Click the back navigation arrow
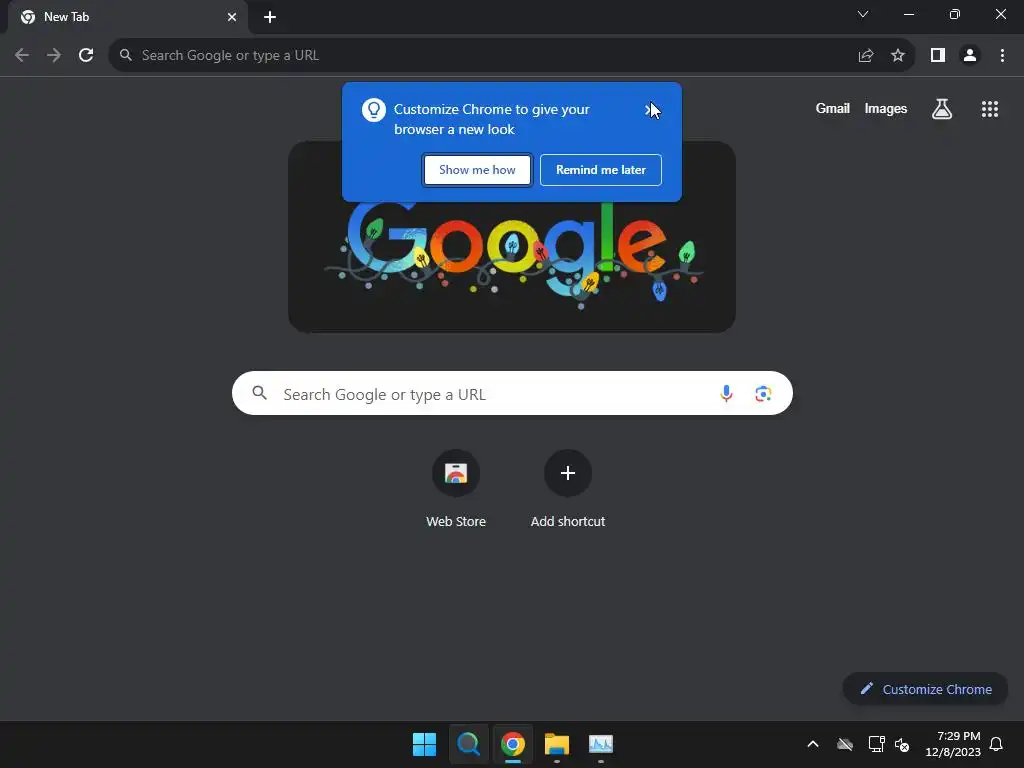This screenshot has height=768, width=1024. [x=22, y=56]
